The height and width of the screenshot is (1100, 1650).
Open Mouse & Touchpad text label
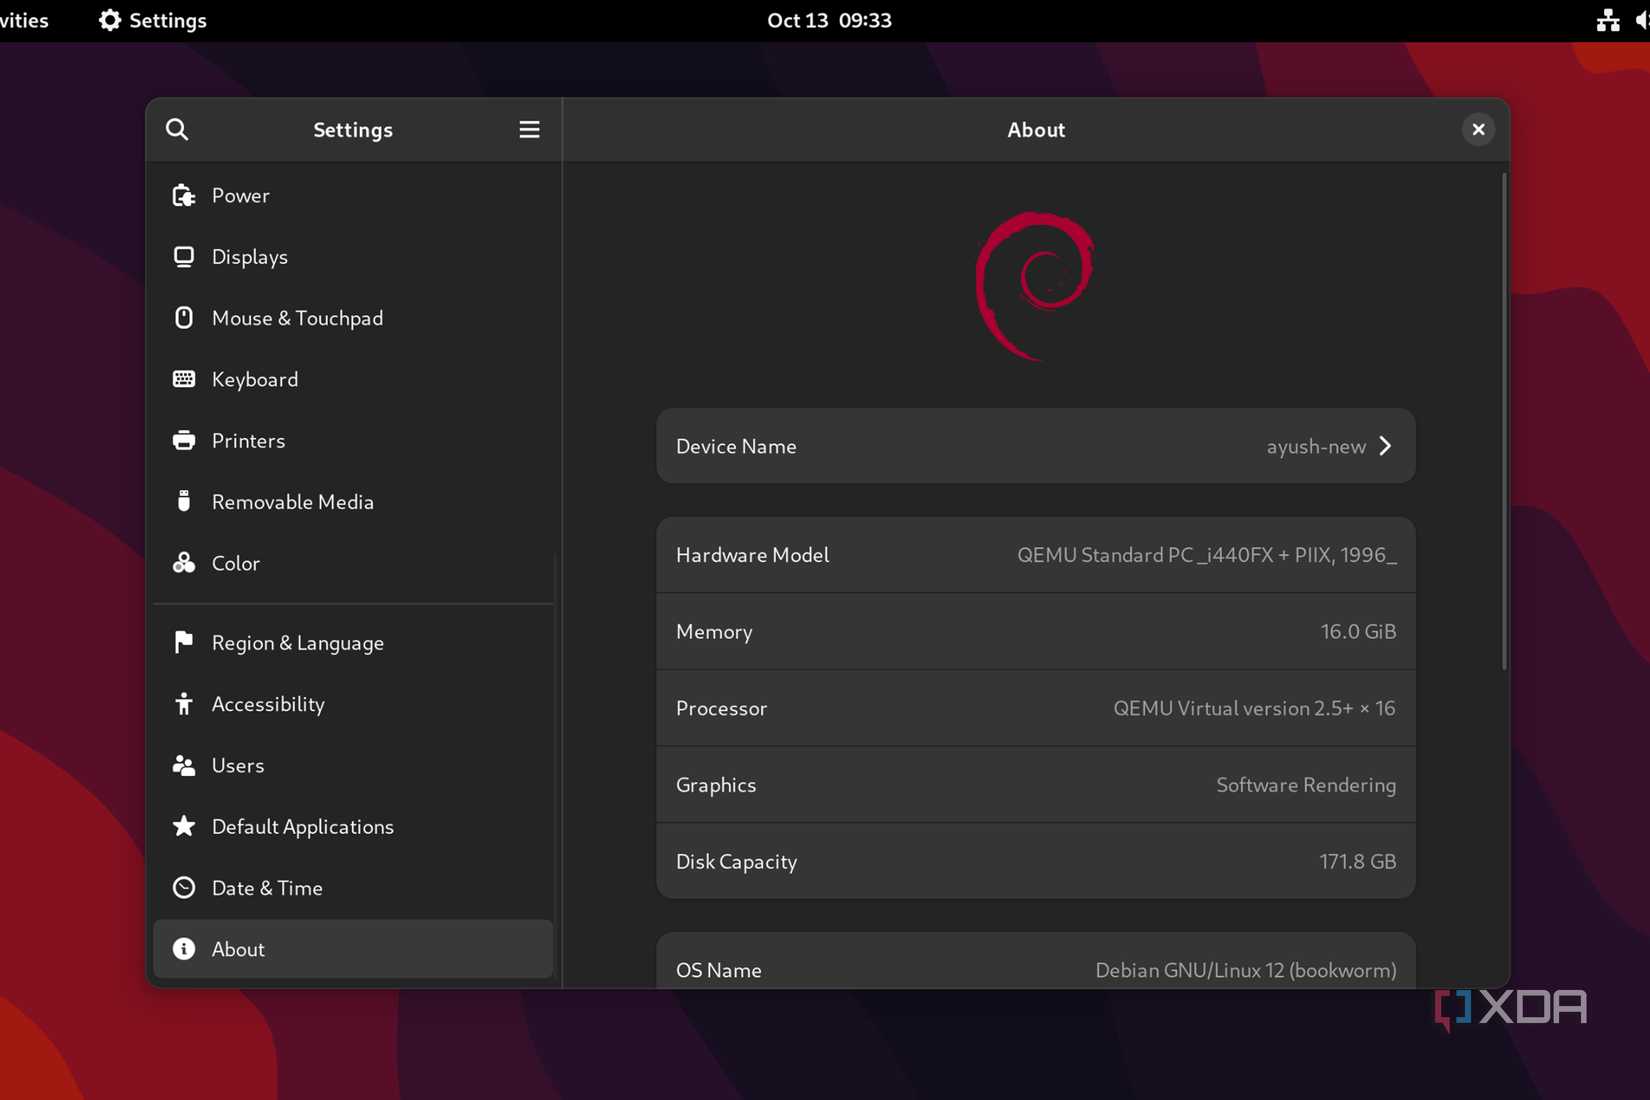tap(298, 318)
